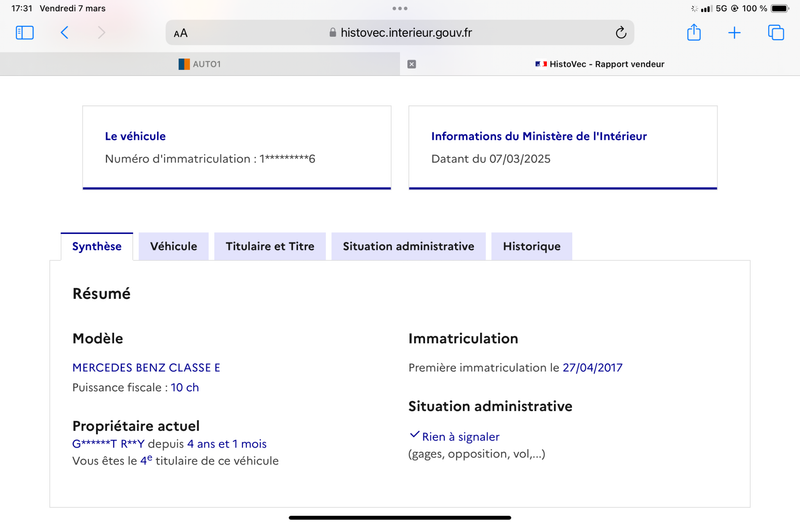Tap the battery indicator in status bar

point(780,8)
